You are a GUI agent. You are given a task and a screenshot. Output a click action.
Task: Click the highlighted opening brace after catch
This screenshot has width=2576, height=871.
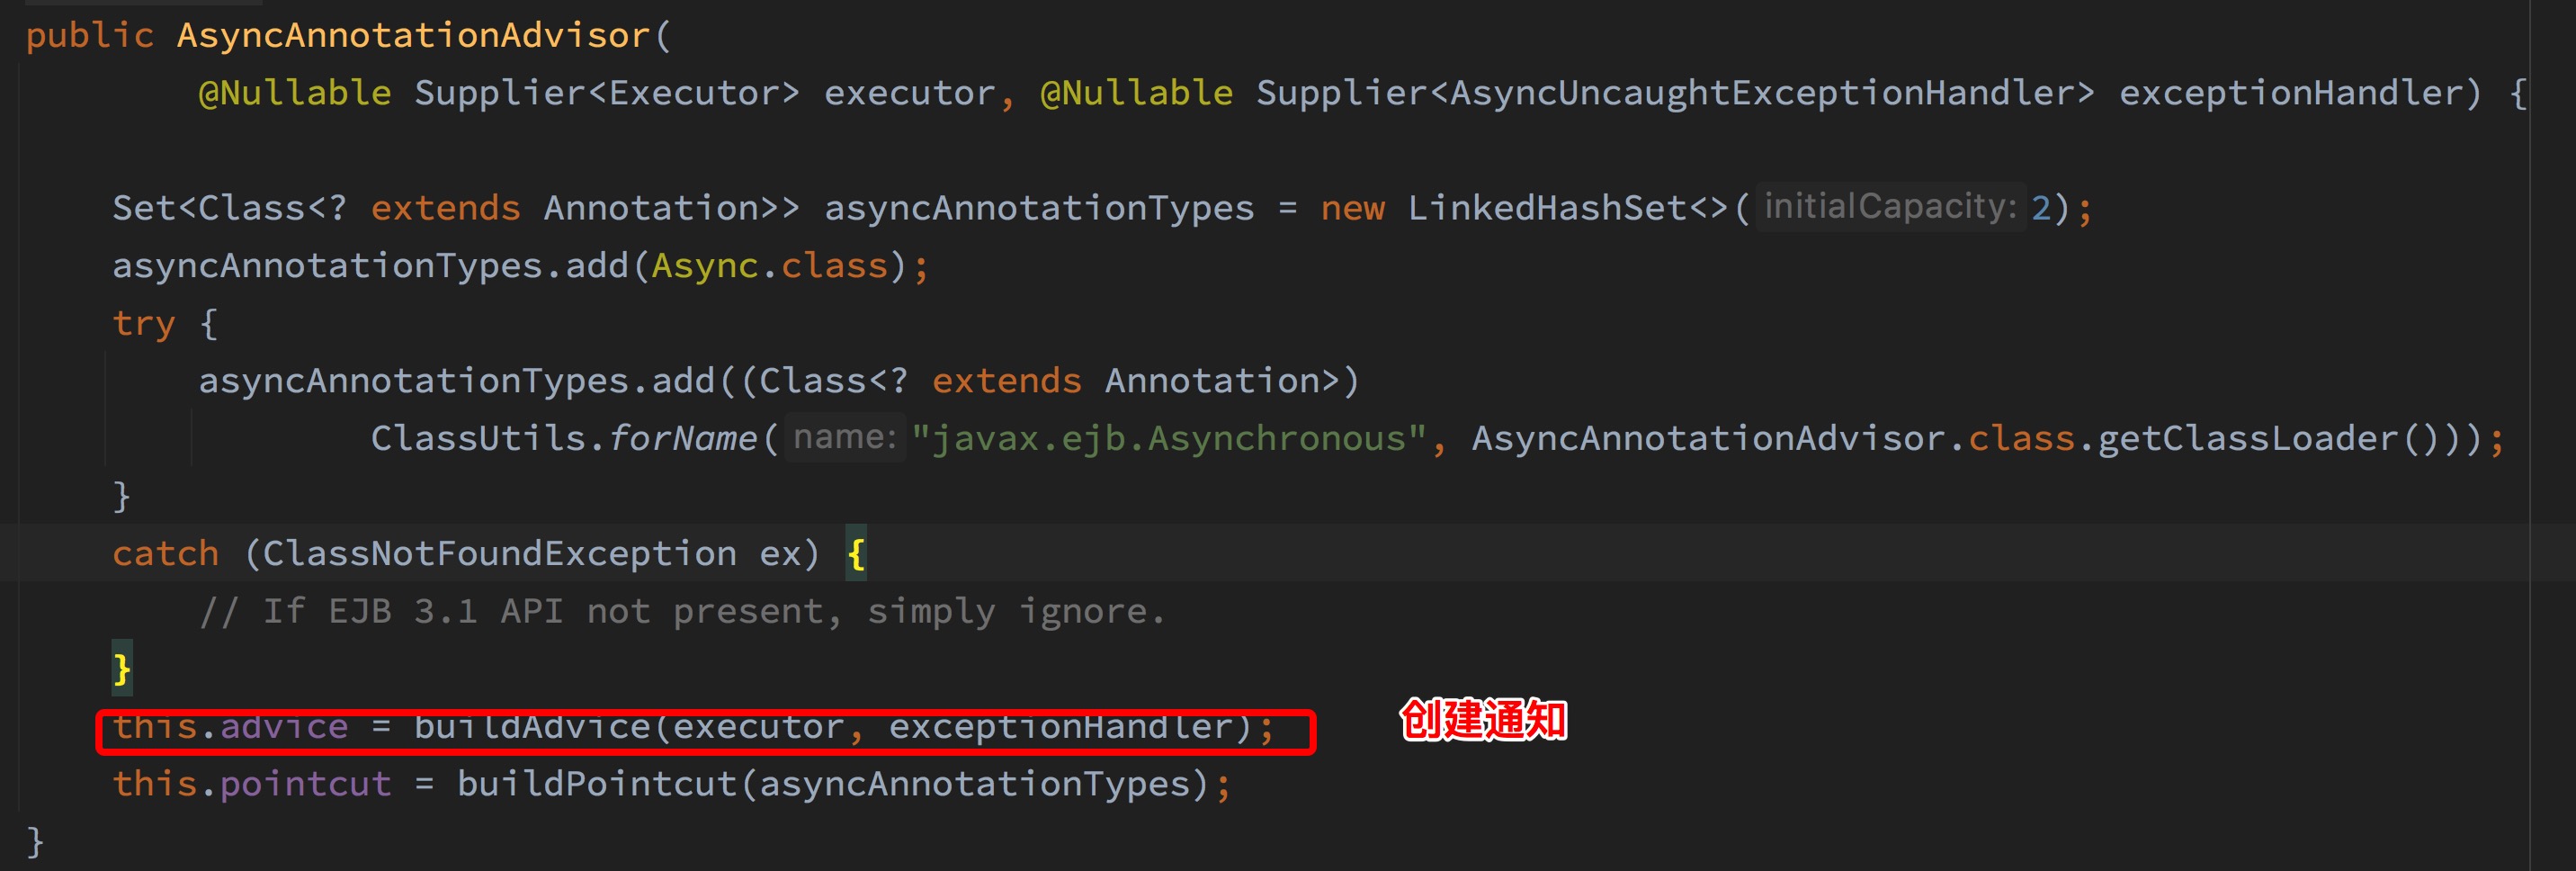856,553
